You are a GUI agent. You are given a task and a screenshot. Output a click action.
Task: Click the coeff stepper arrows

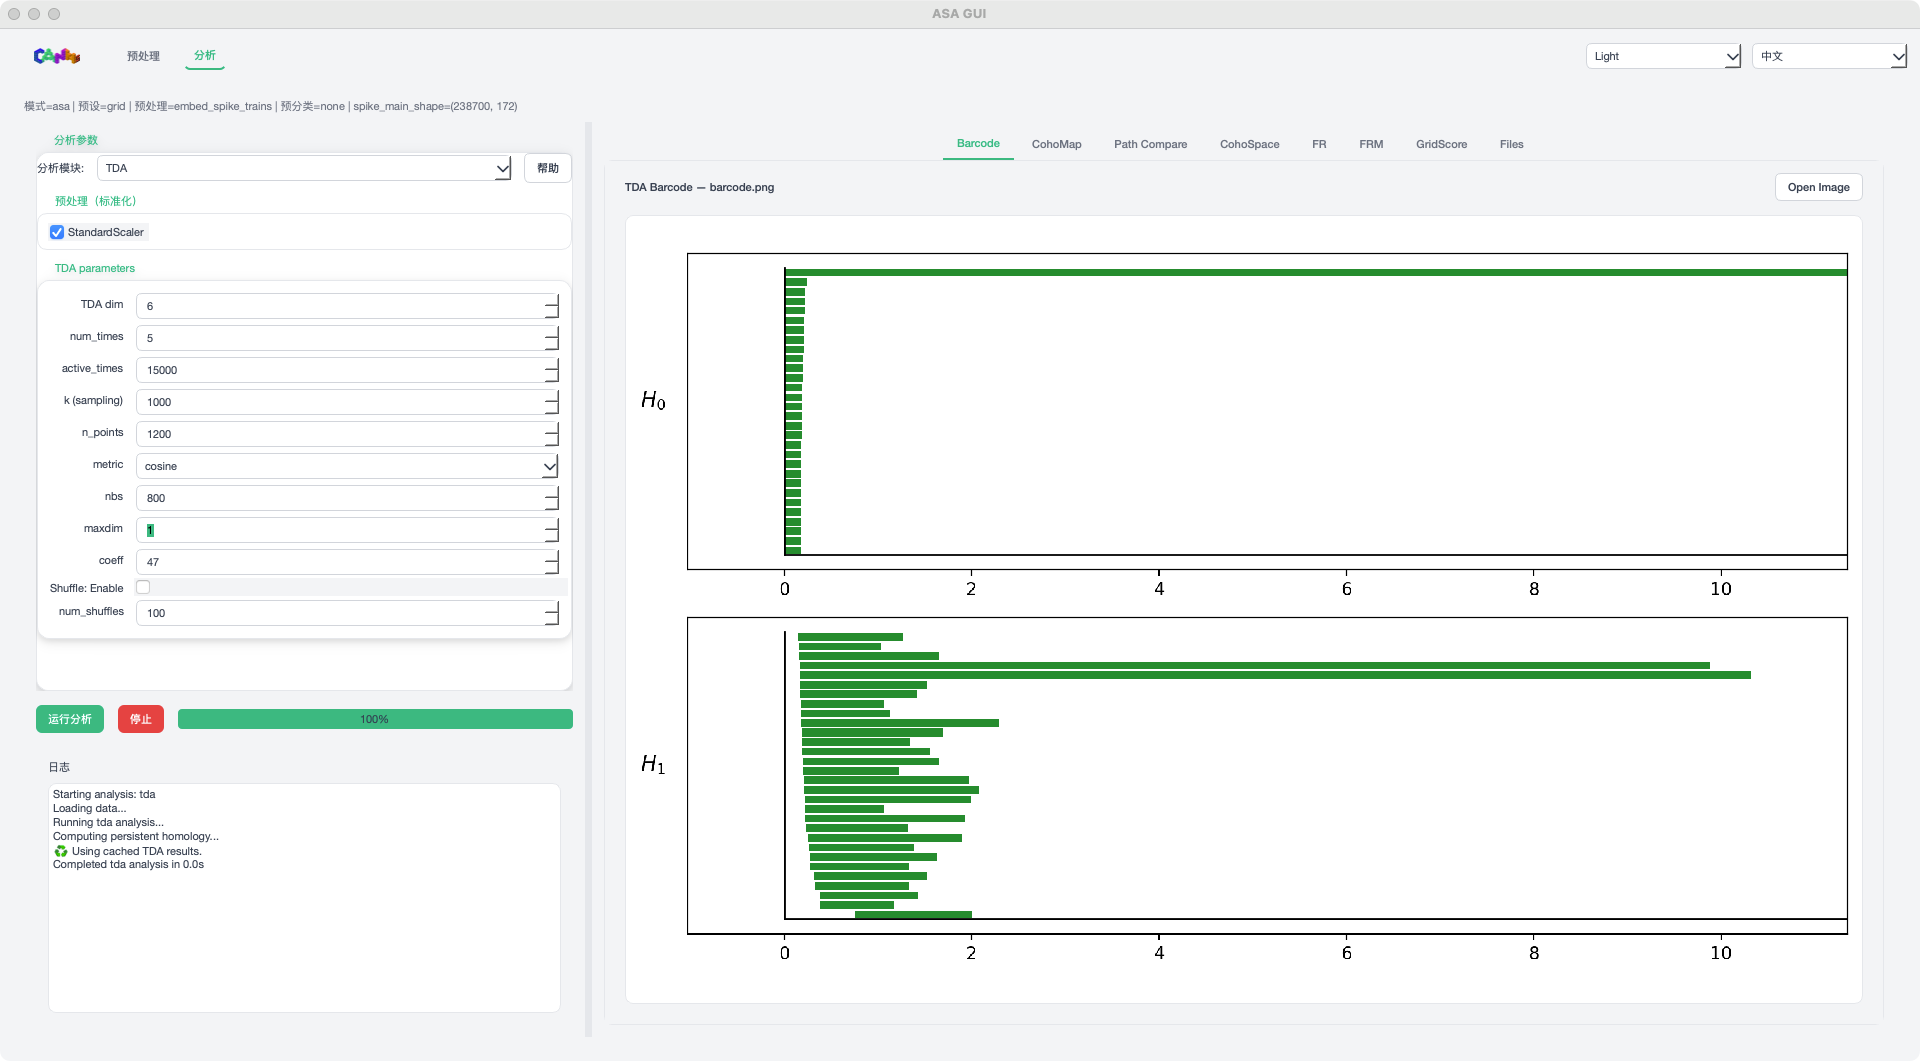551,562
